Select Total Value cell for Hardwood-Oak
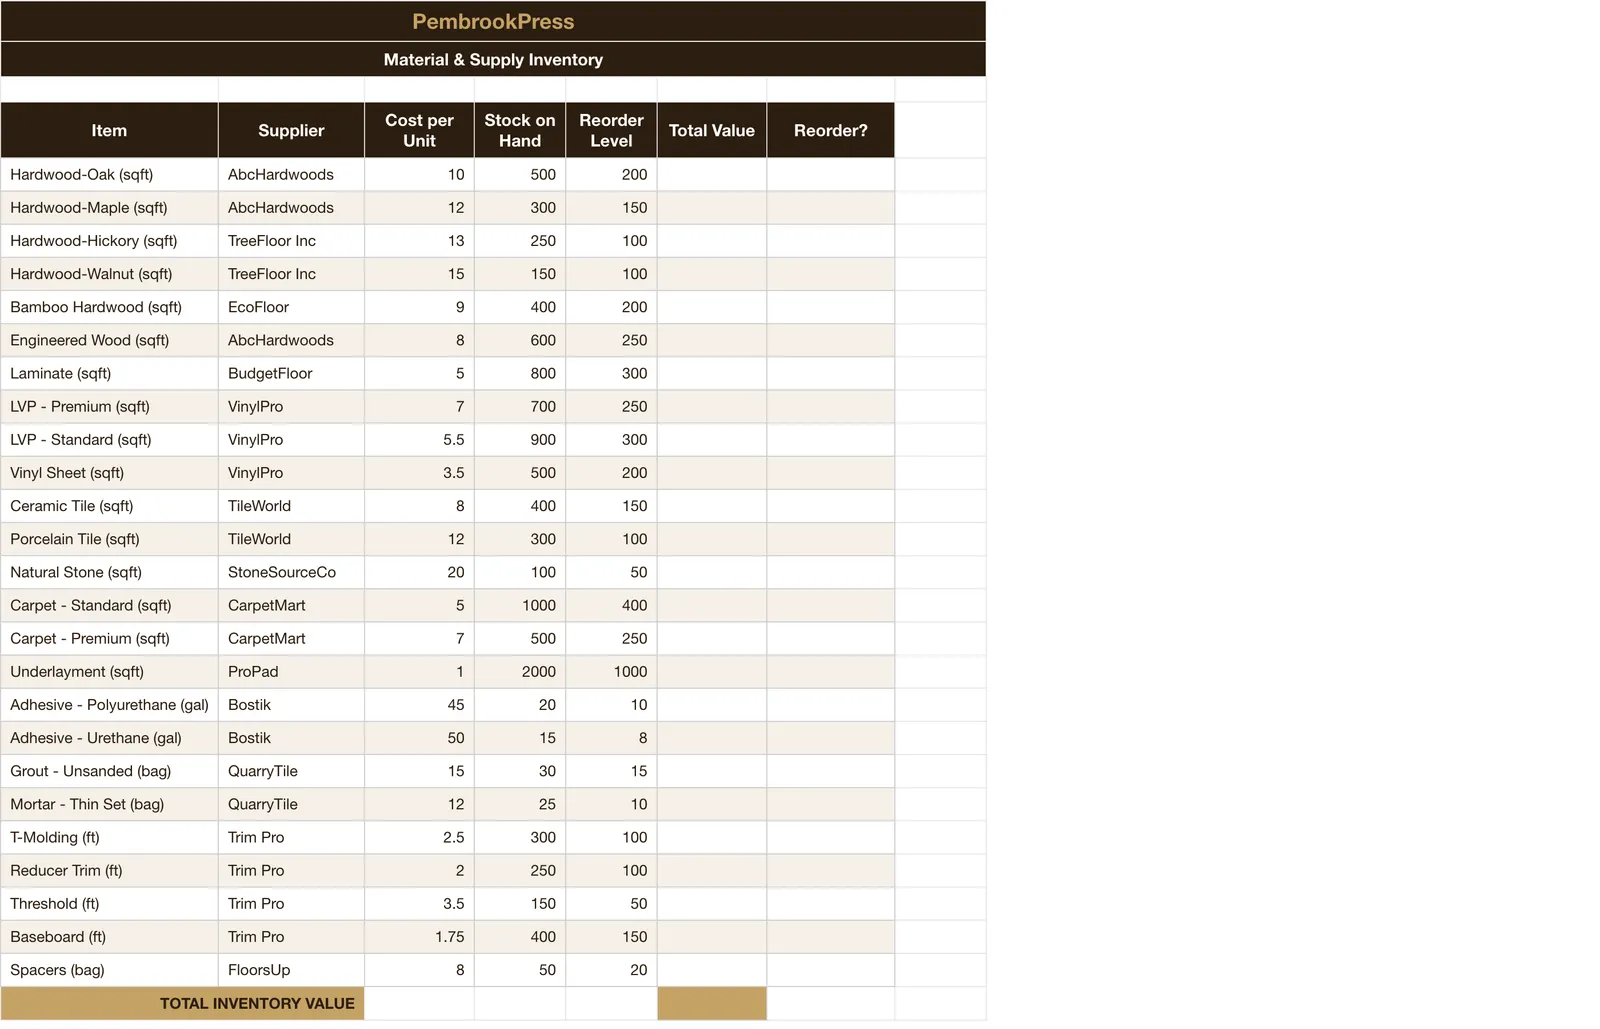The width and height of the screenshot is (1600, 1029). [x=712, y=174]
